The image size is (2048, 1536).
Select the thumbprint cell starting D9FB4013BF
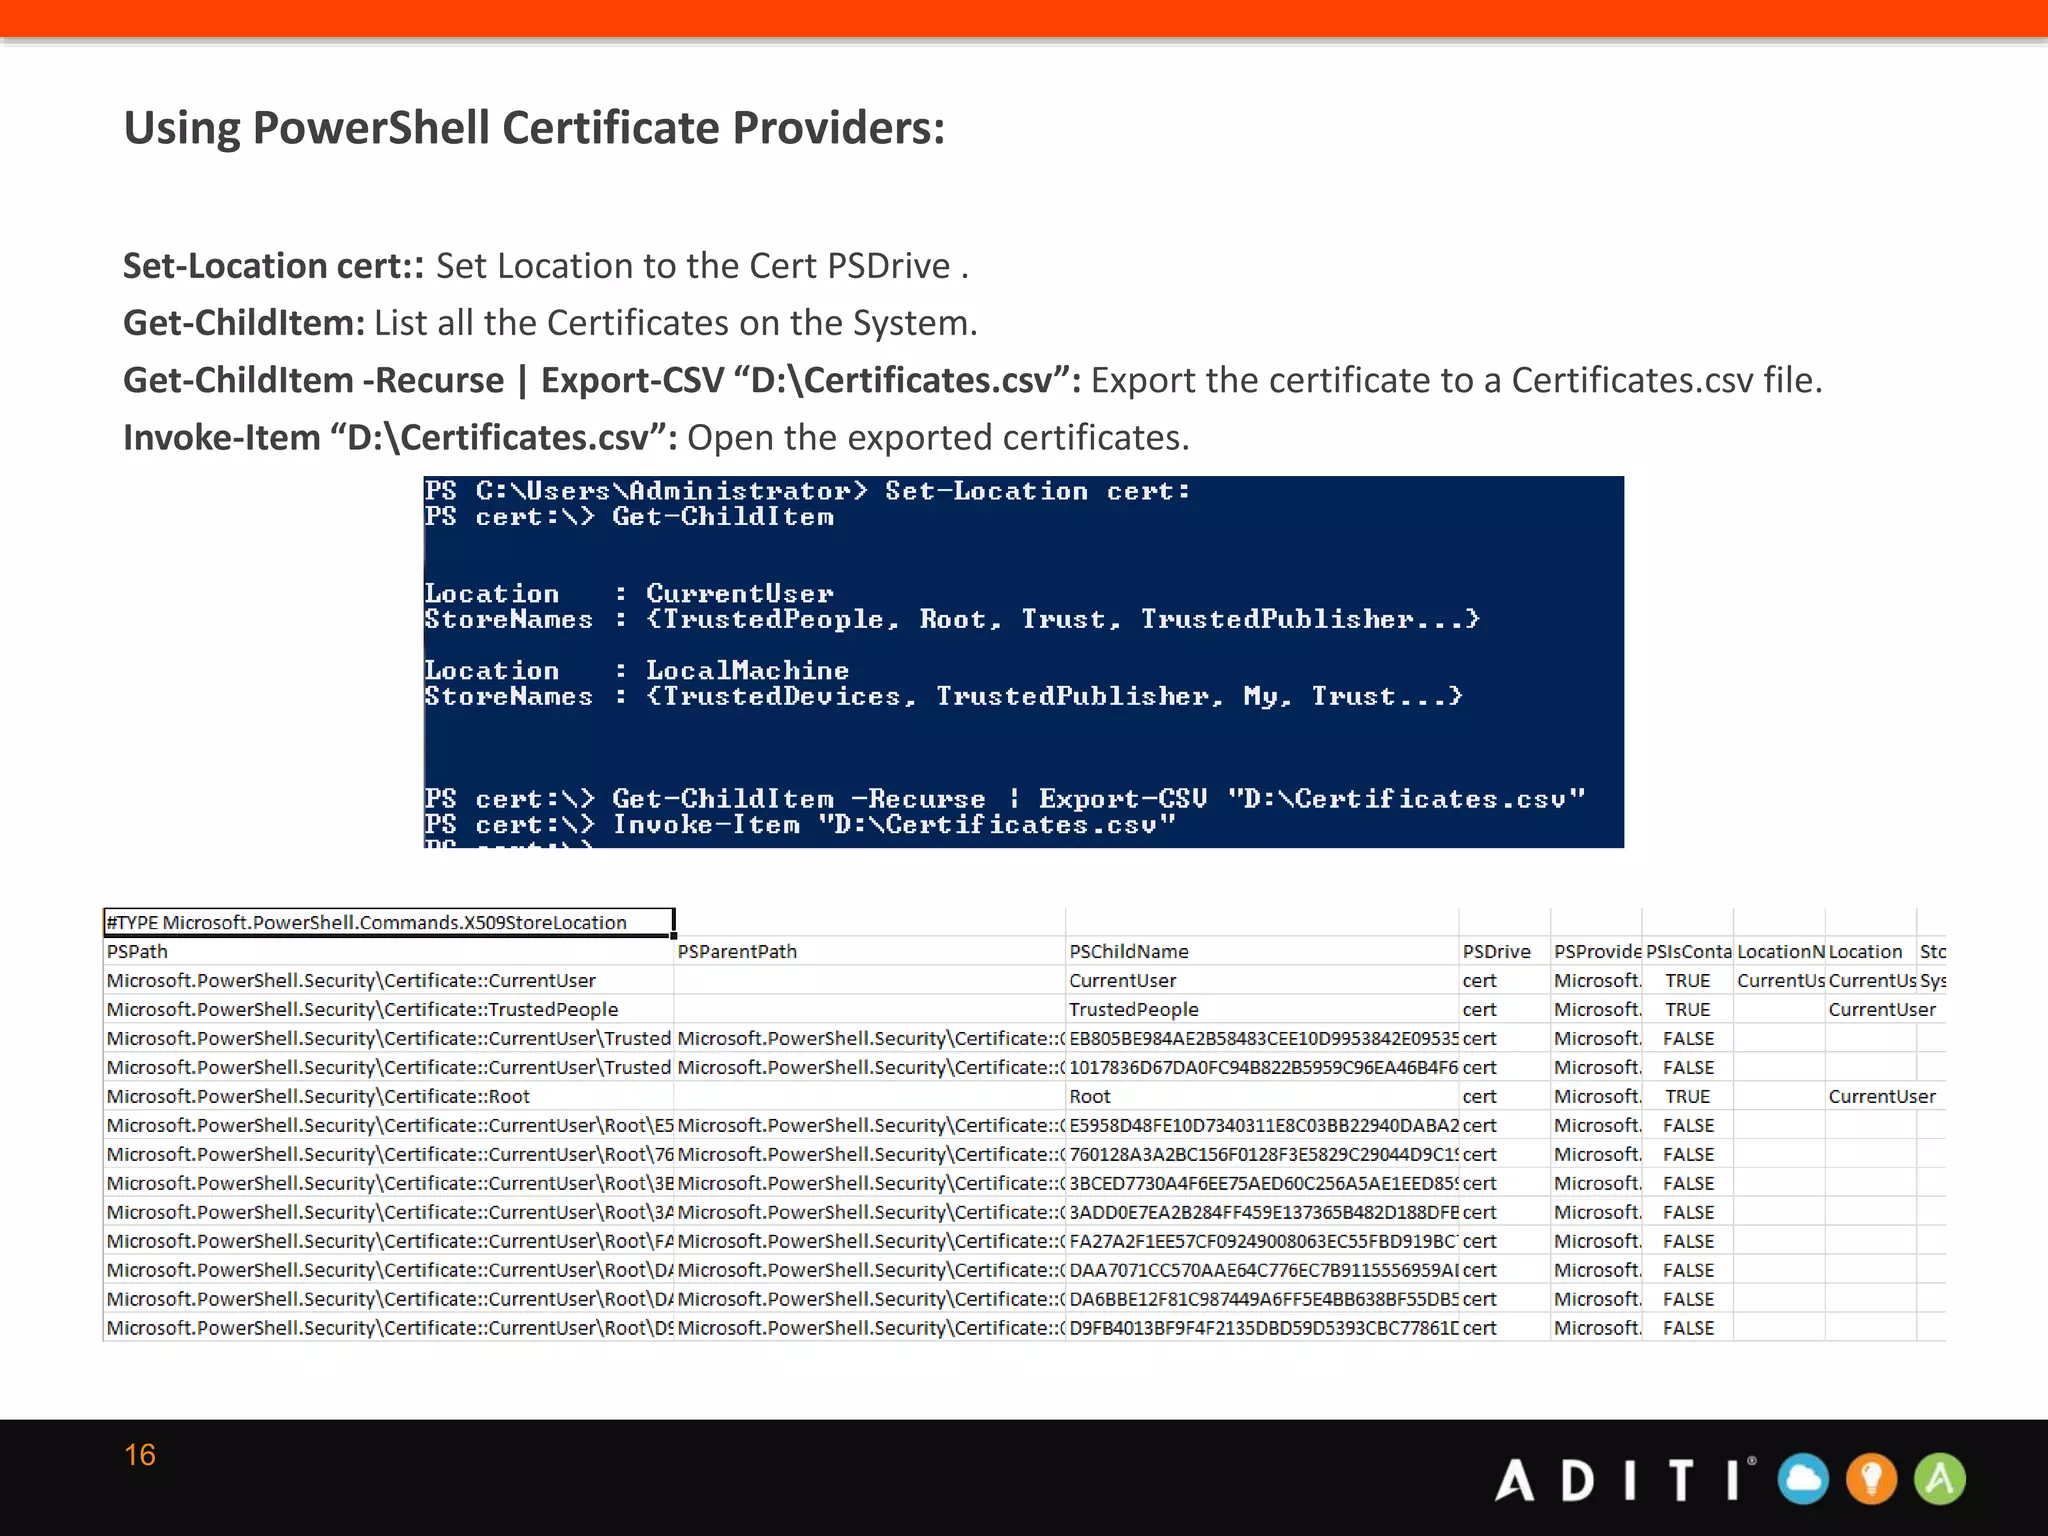[x=1262, y=1328]
